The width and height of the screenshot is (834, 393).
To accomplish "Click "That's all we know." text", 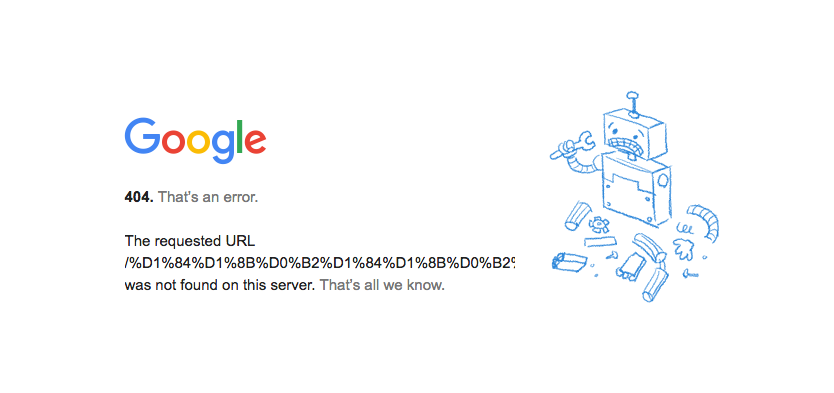I will [x=382, y=285].
